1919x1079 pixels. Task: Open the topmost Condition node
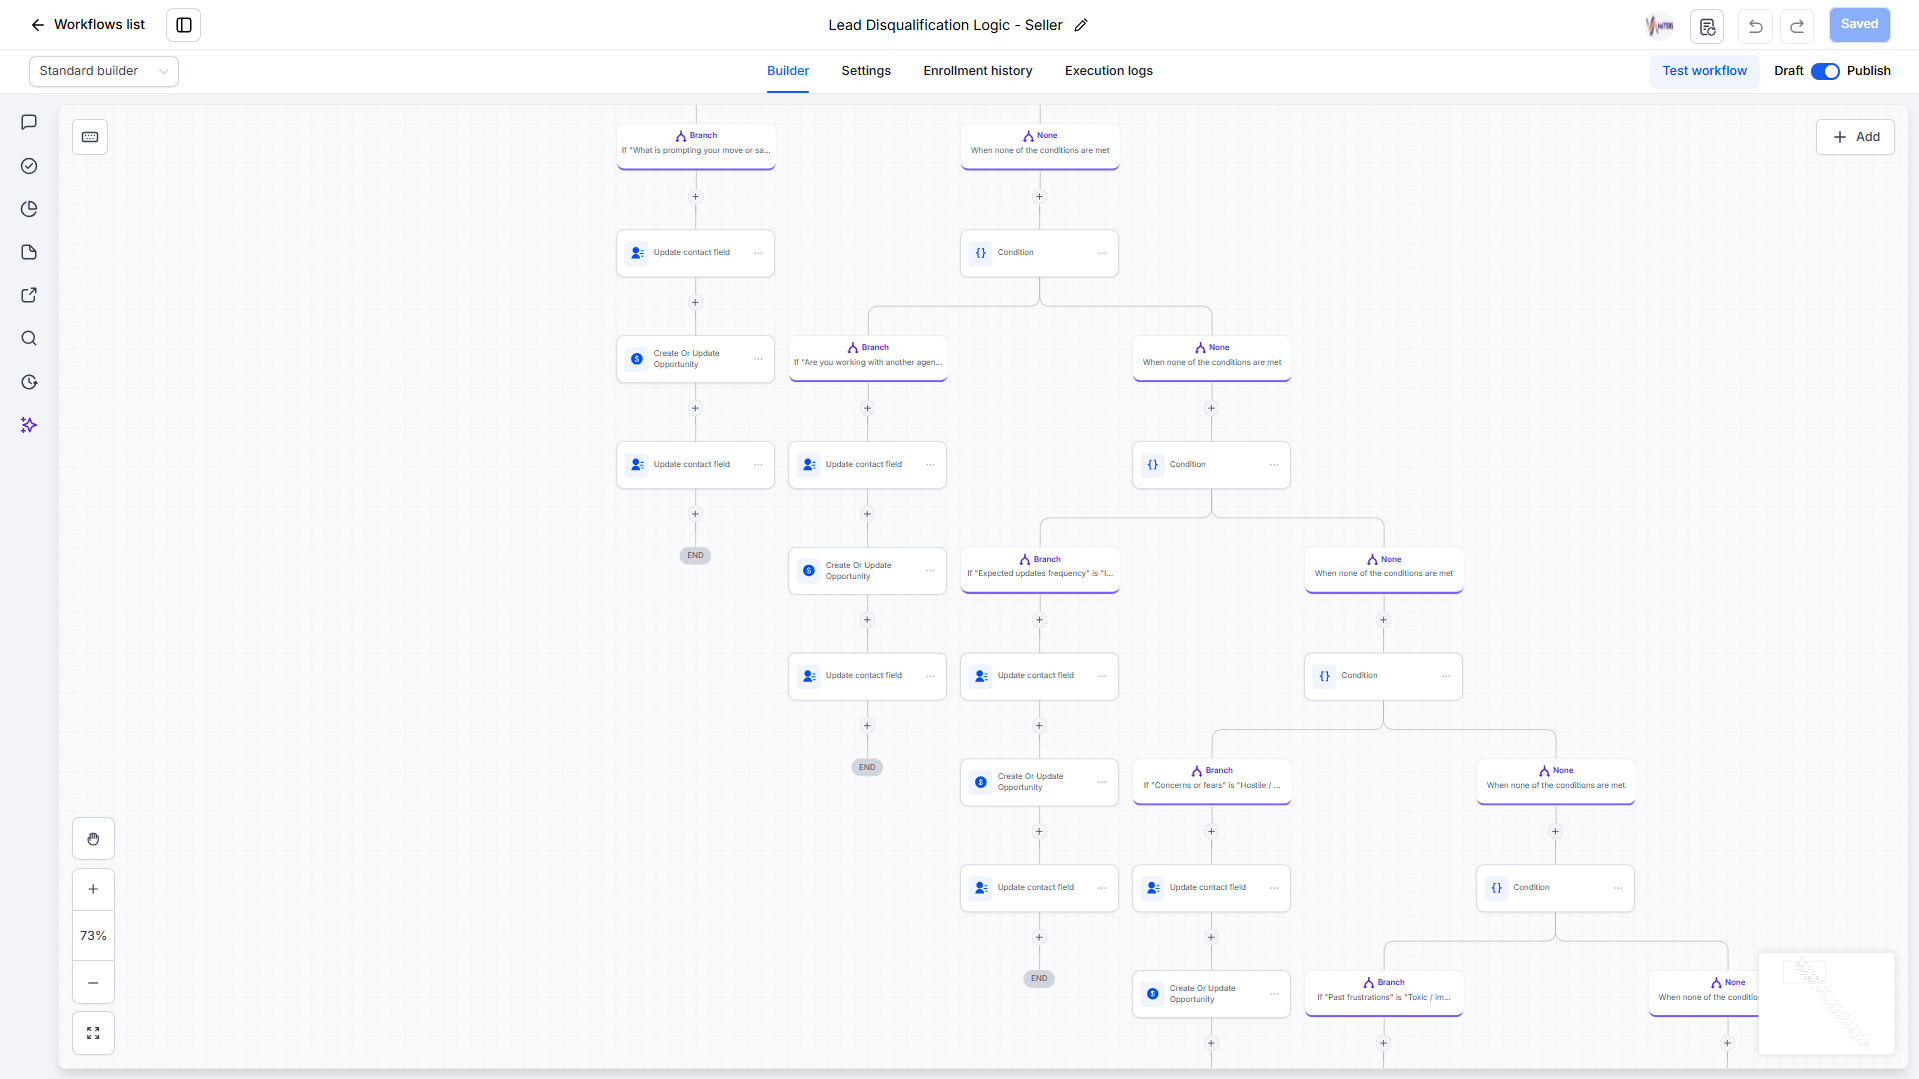pyautogui.click(x=1040, y=253)
